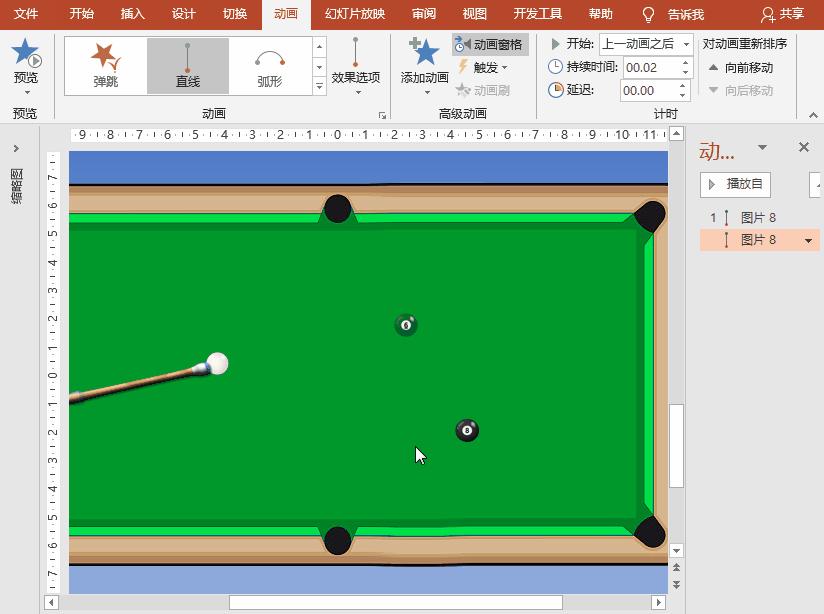The height and width of the screenshot is (614, 824).
Task: Toggle the 动画窗格 (Animation Pane)
Action: [489, 43]
